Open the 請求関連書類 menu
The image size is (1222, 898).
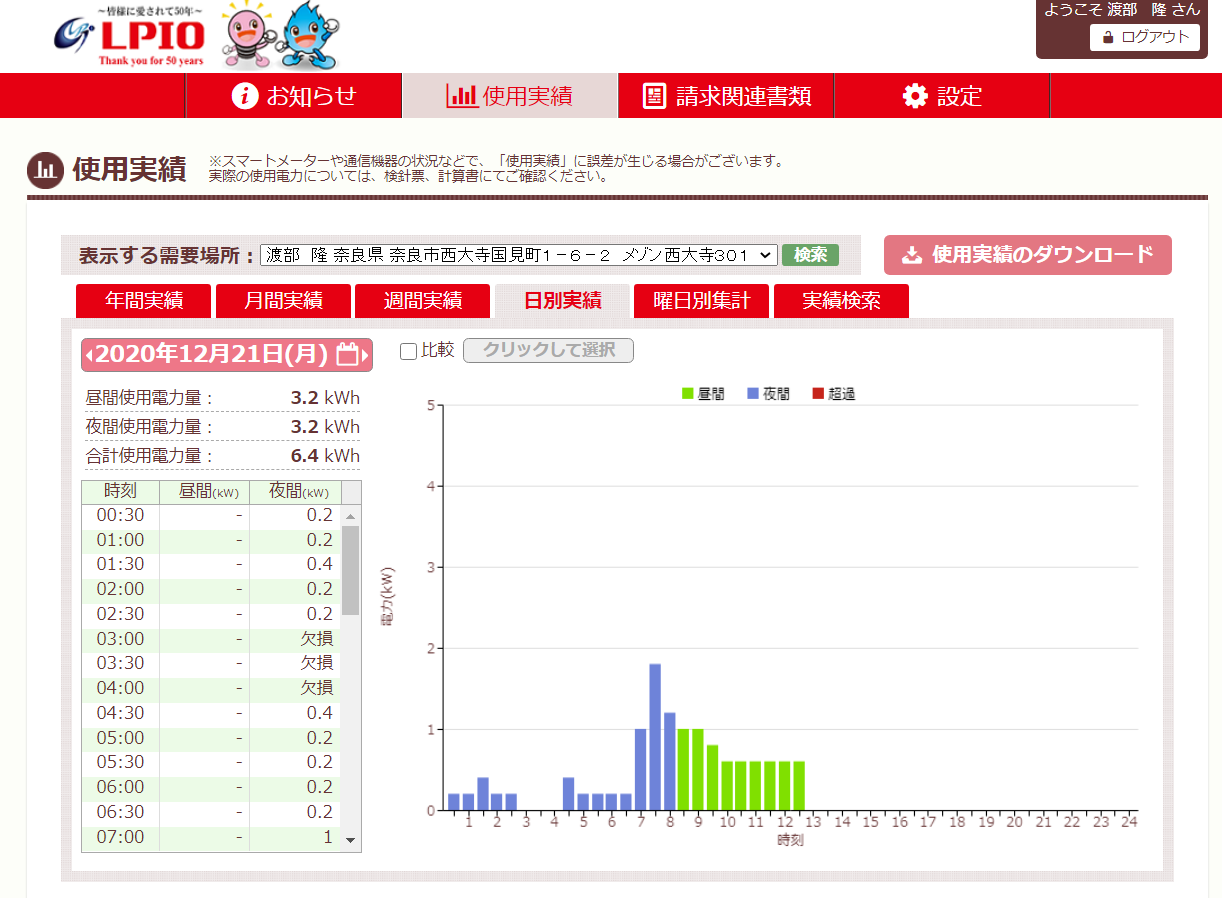click(x=726, y=96)
